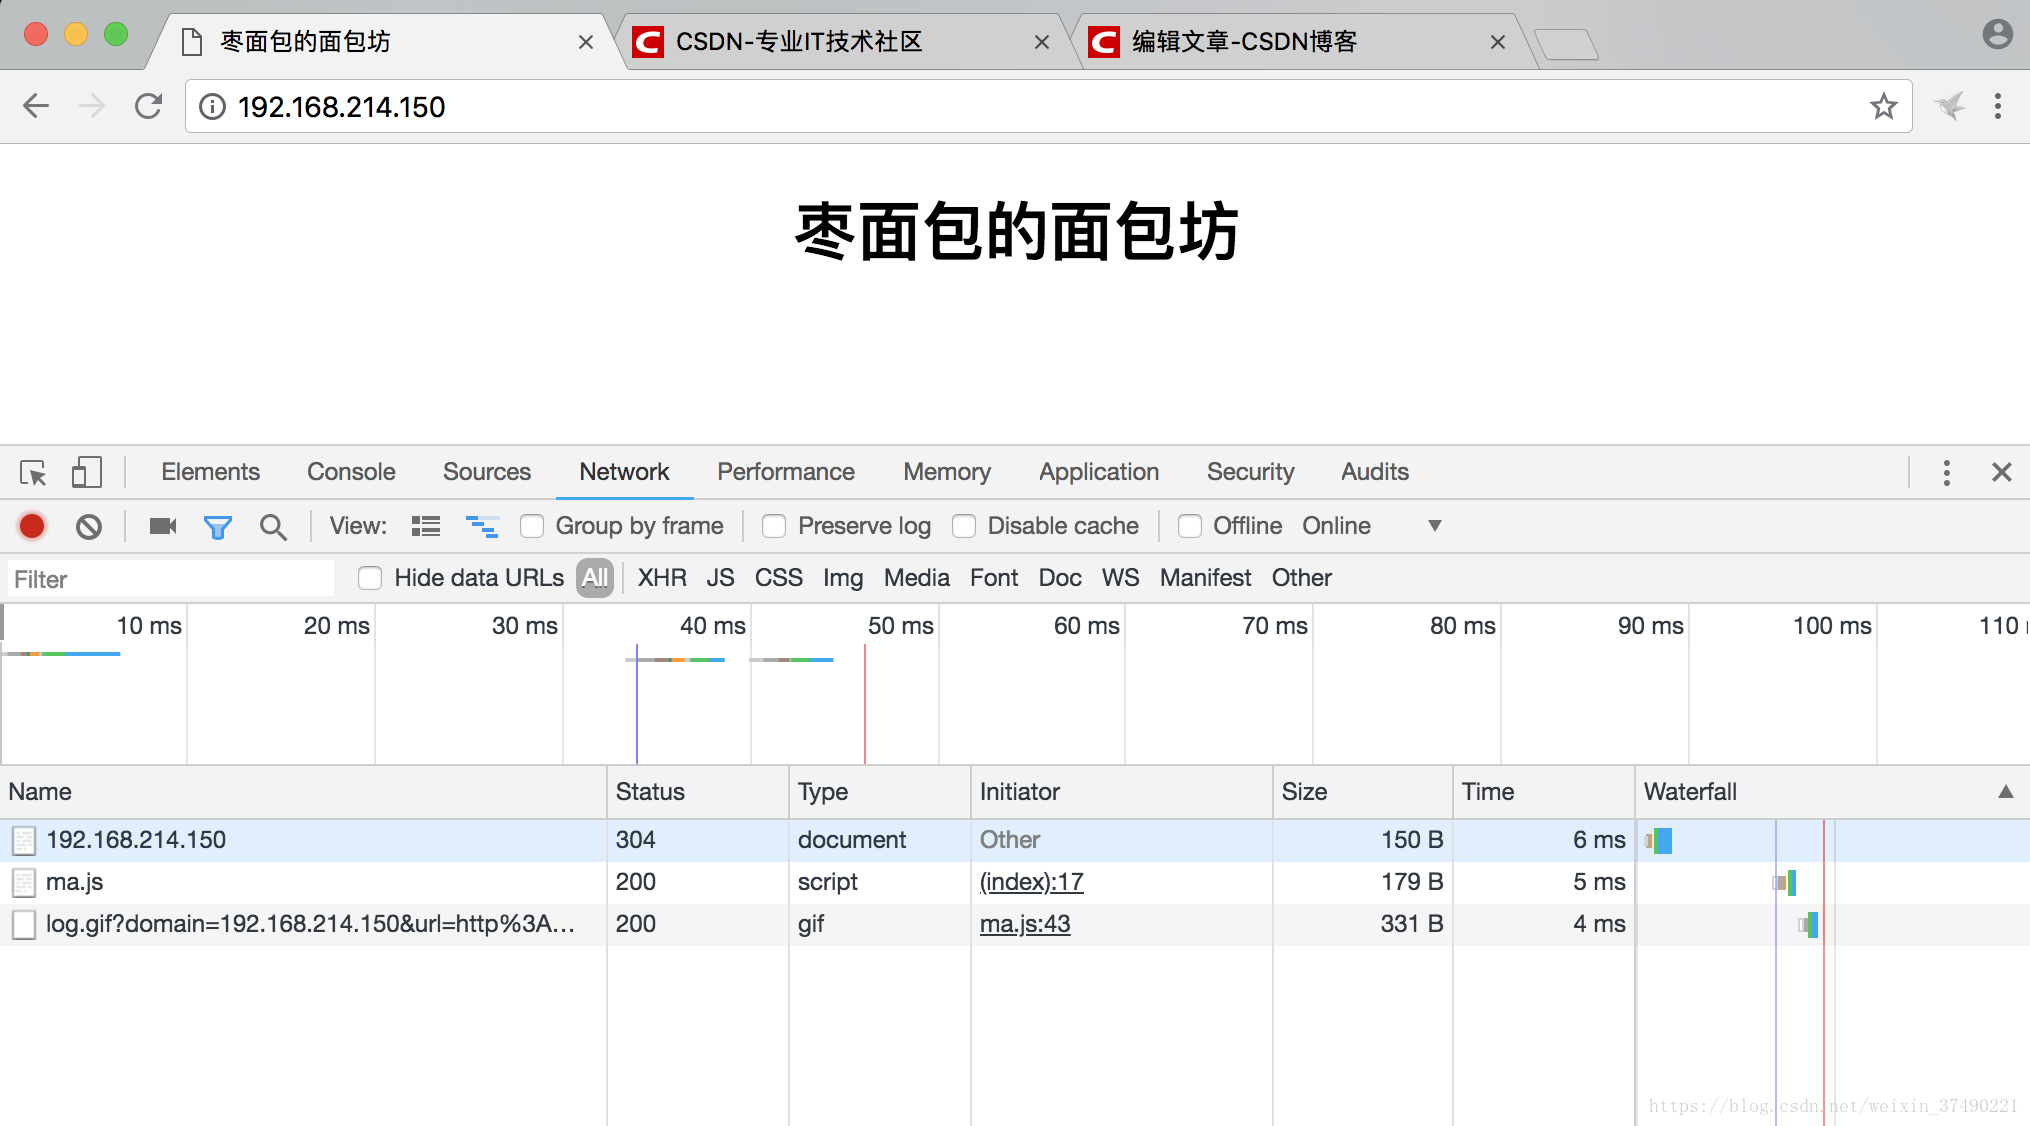Select the All filter type

coord(595,578)
